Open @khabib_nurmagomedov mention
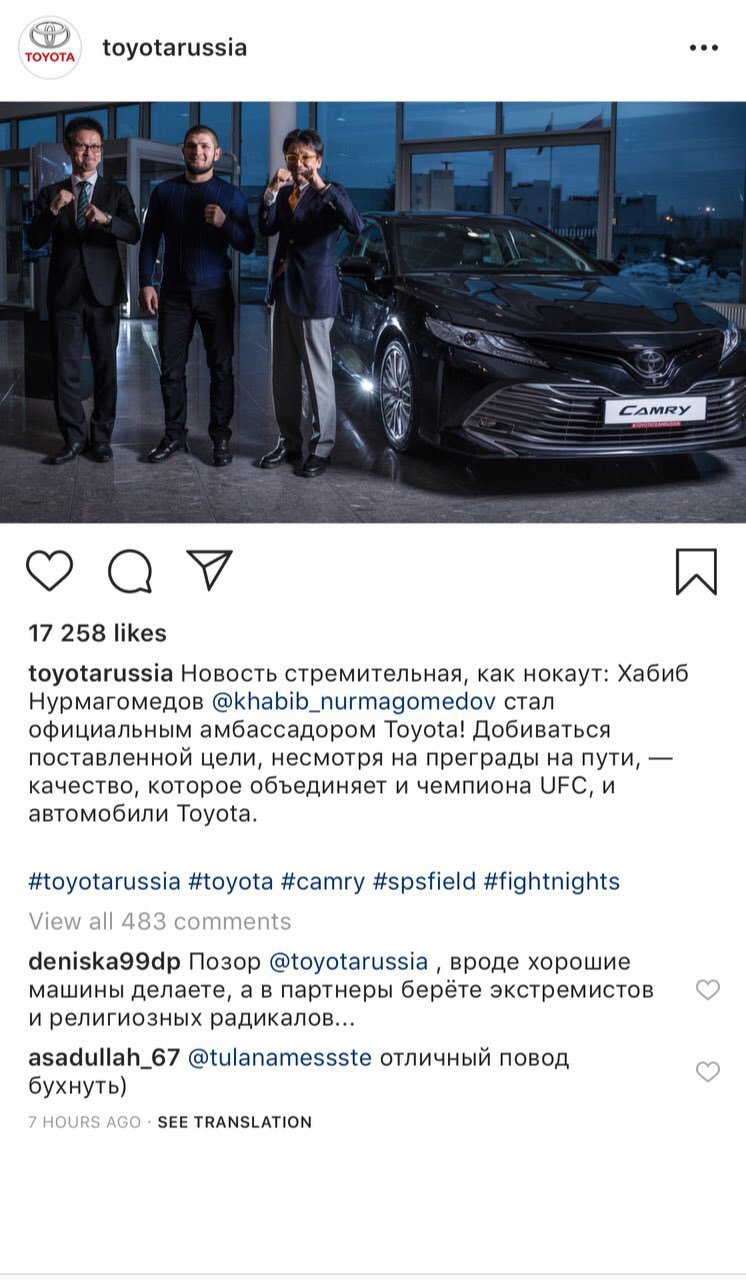This screenshot has width=746, height=1280. [x=354, y=701]
